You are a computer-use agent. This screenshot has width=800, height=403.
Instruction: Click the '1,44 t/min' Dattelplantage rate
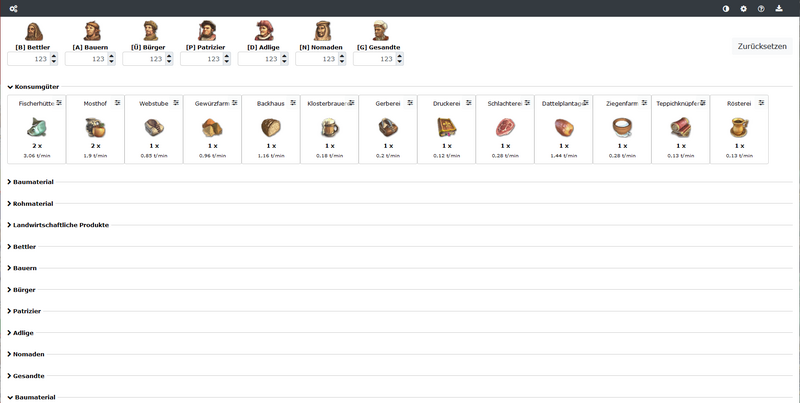click(x=564, y=156)
